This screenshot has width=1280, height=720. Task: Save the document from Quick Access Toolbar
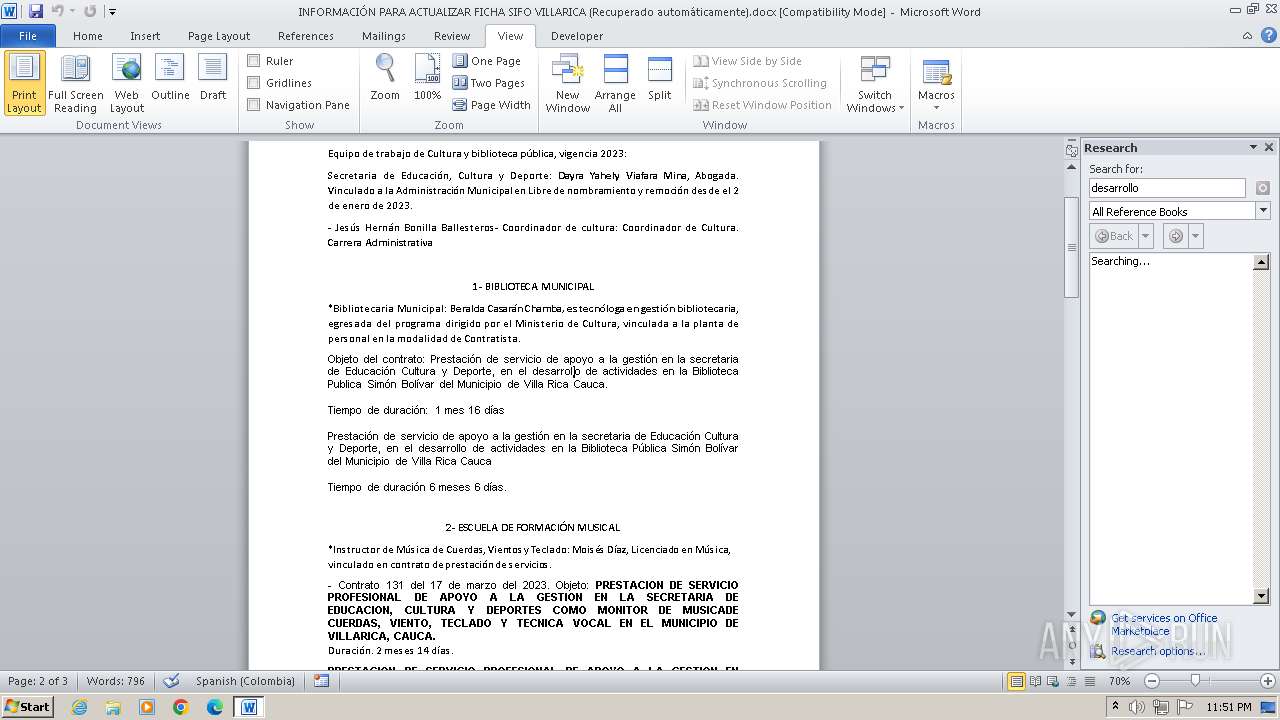pos(36,11)
